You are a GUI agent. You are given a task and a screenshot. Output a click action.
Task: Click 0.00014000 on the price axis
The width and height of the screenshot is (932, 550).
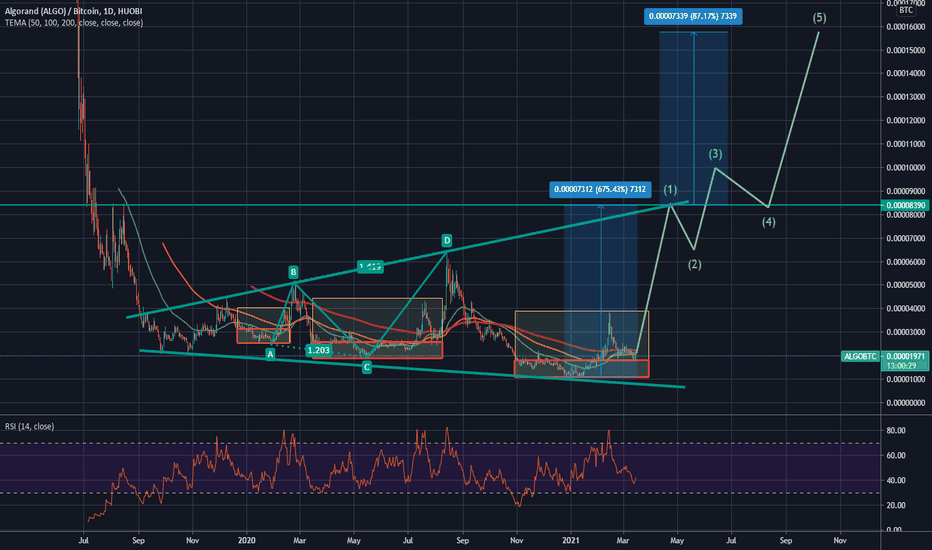(906, 74)
